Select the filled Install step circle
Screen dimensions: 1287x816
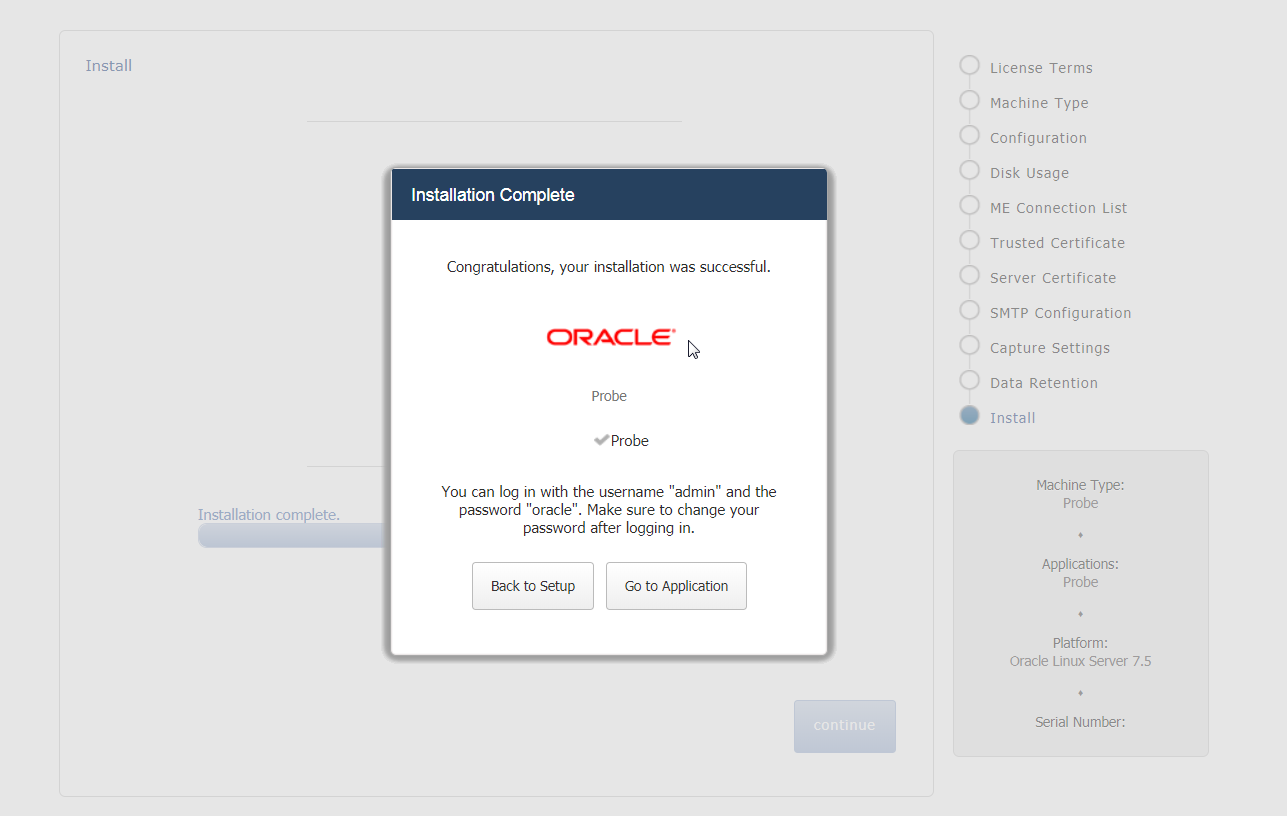[x=969, y=415]
